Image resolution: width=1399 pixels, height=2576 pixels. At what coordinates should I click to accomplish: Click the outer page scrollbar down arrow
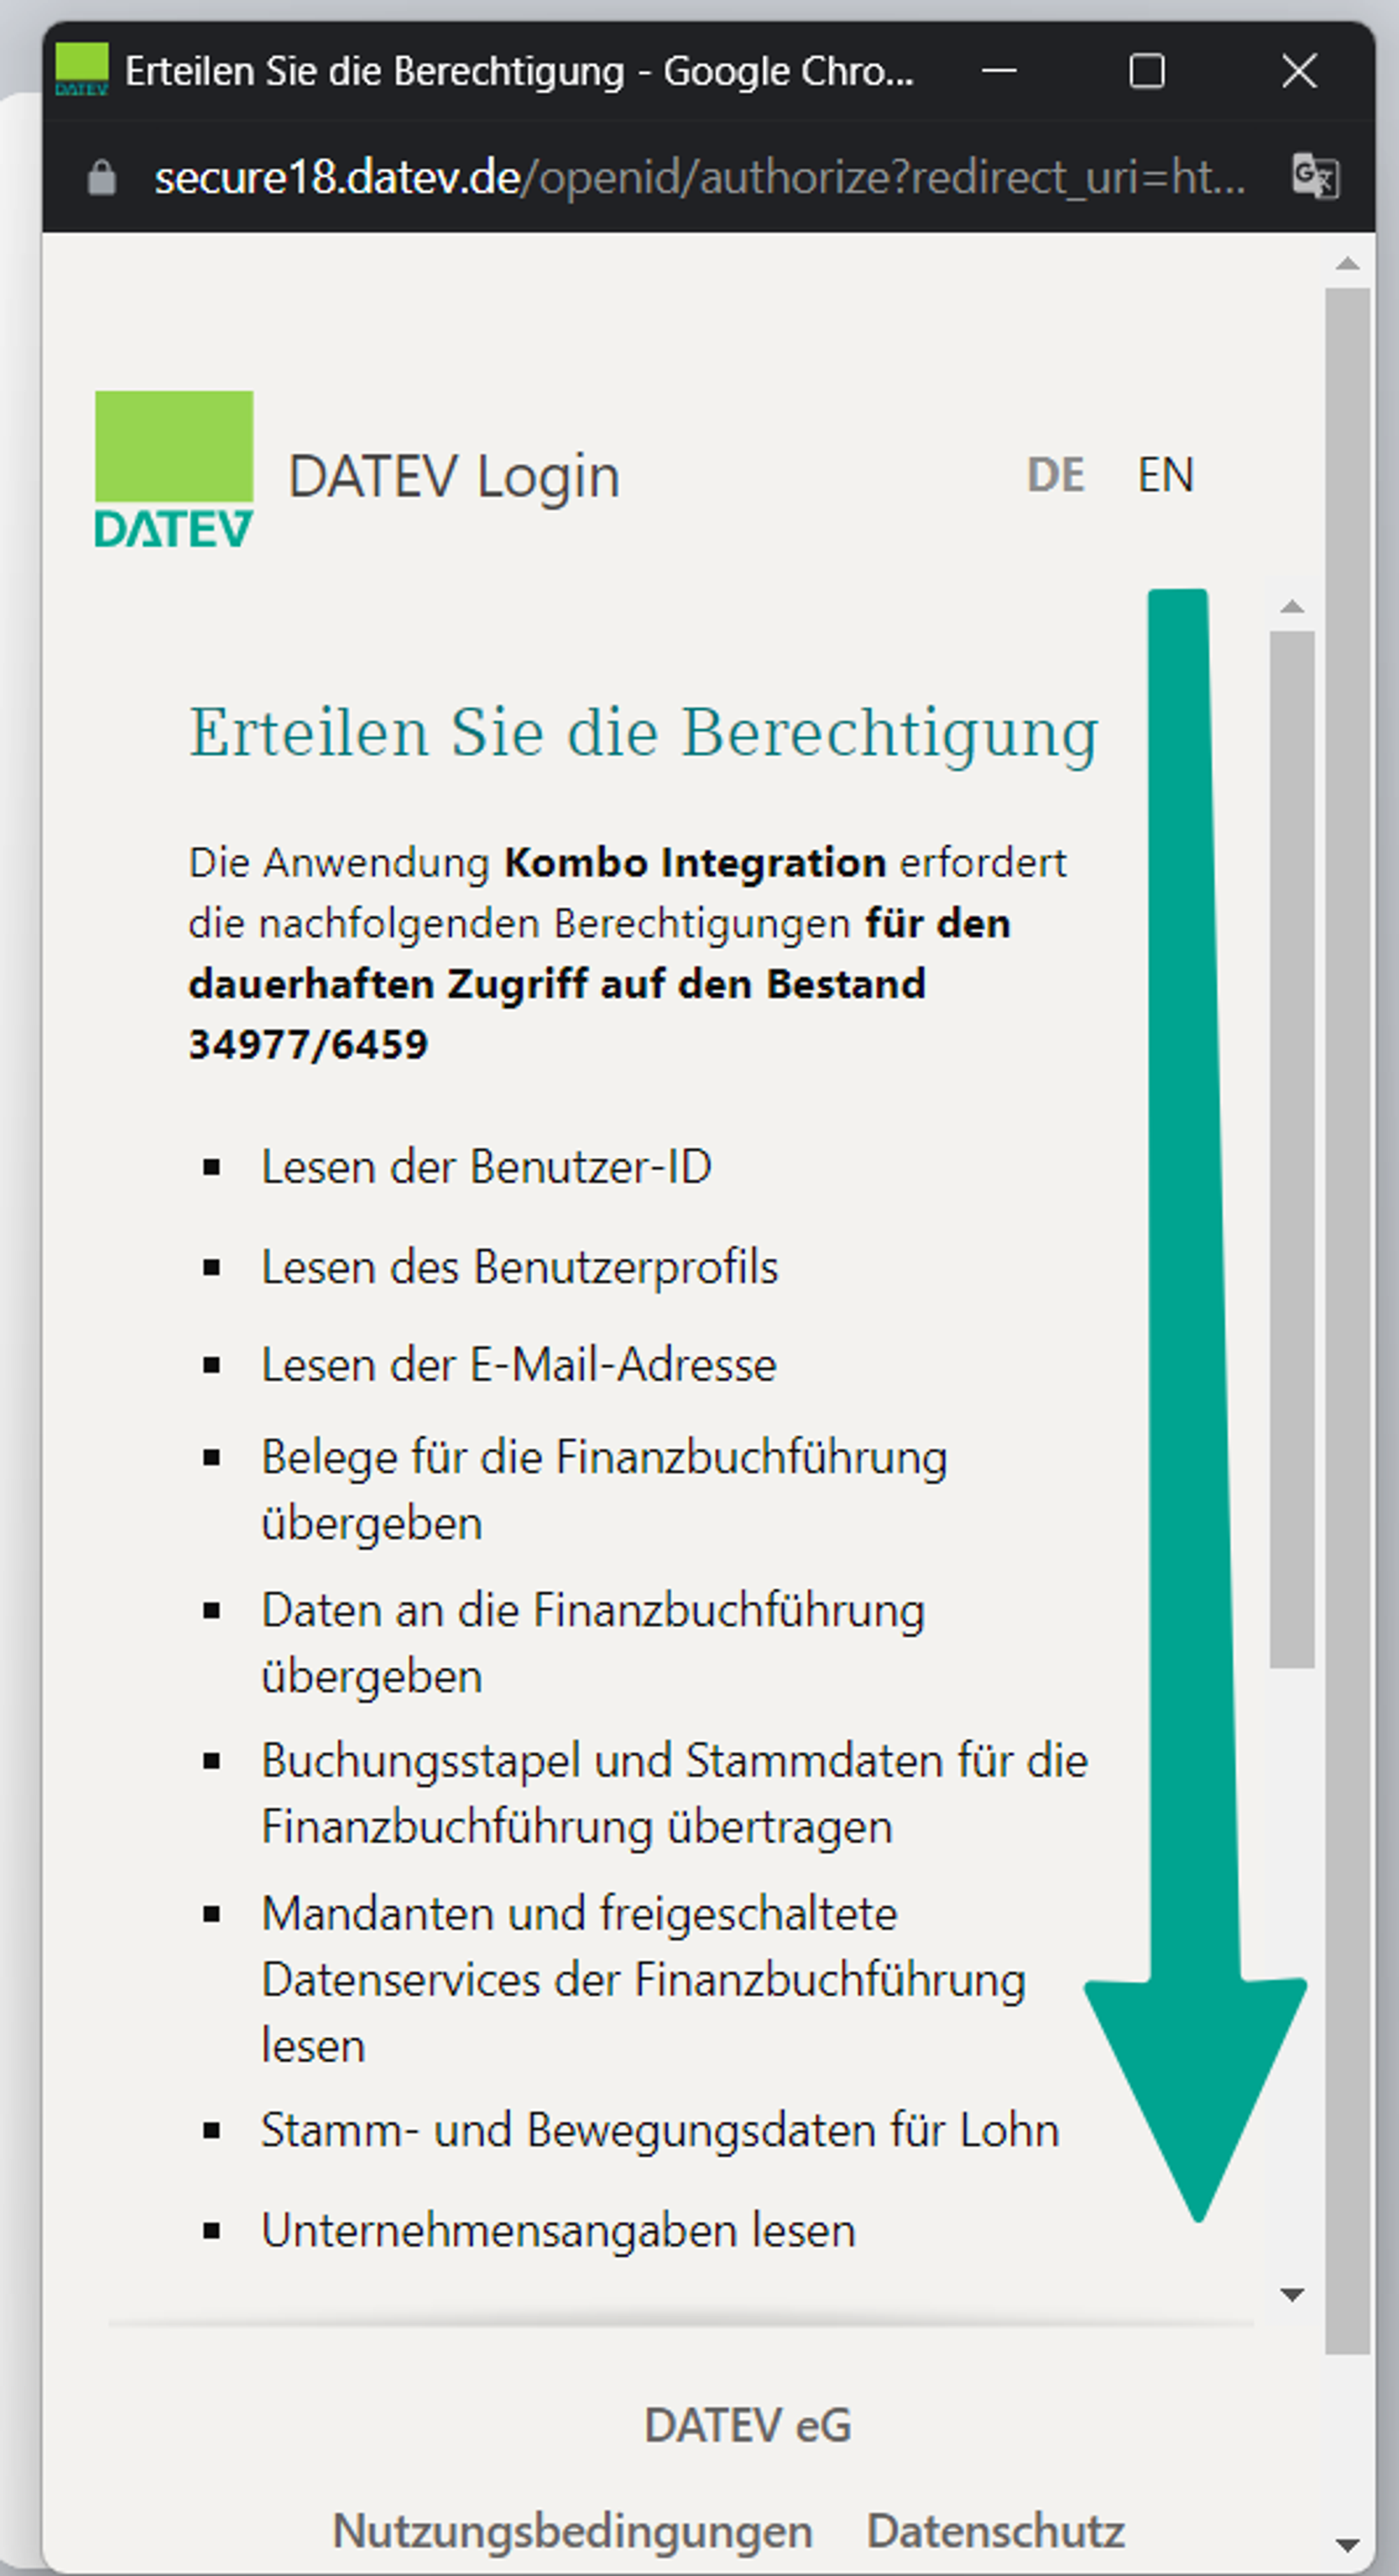click(1348, 2546)
